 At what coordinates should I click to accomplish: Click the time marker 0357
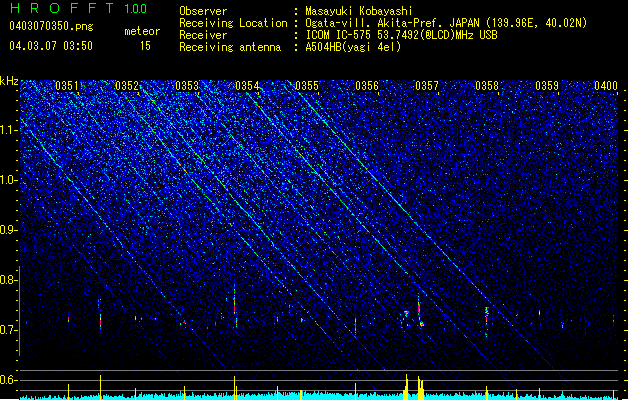[x=427, y=86]
